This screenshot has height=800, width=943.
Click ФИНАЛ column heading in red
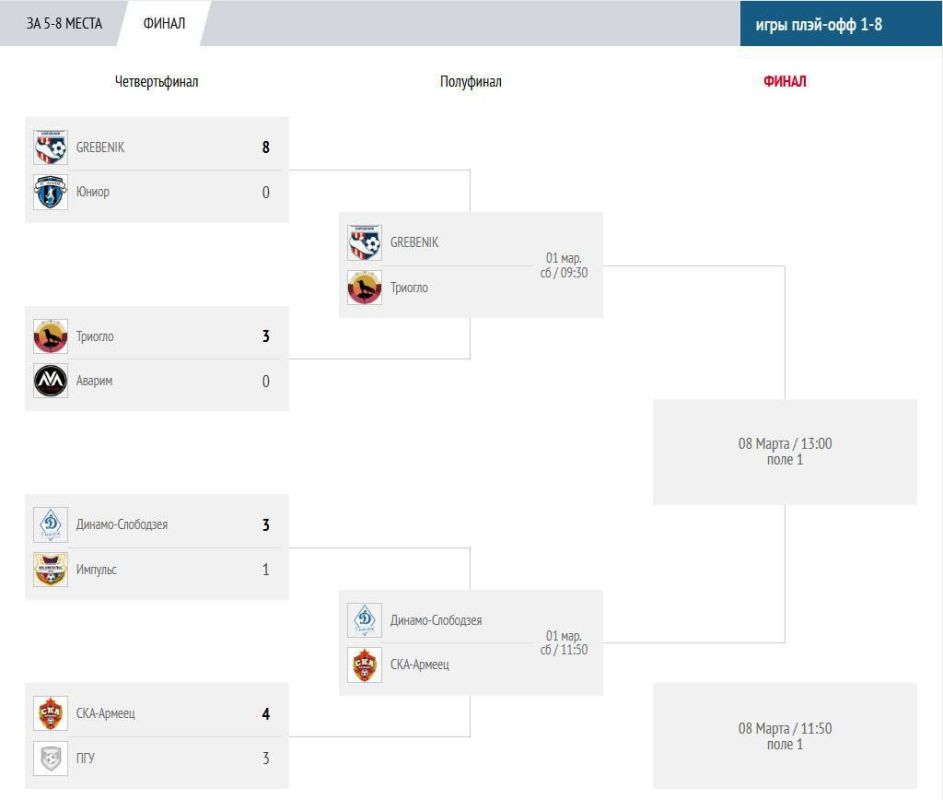coord(785,81)
